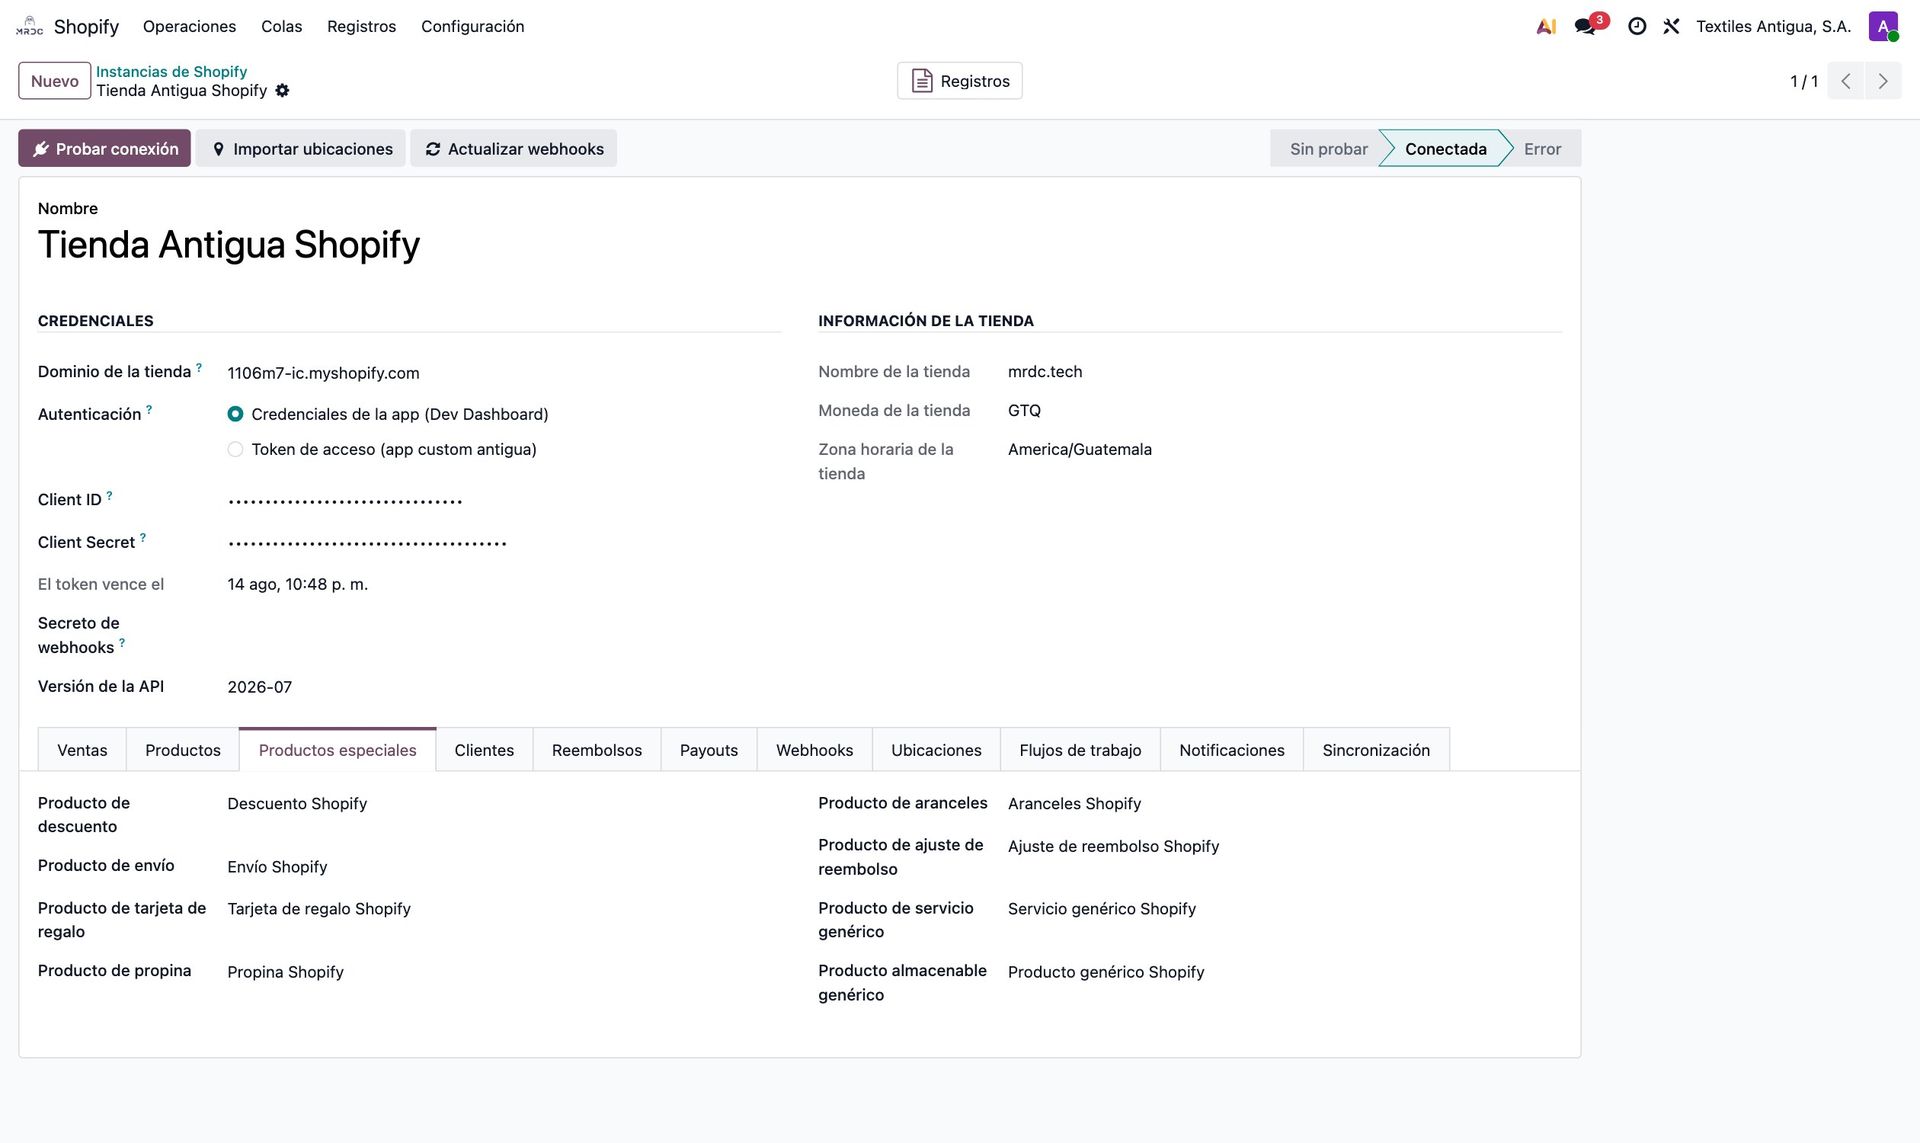Switch to the Payouts tab
Viewport: 1920px width, 1143px height.
(709, 750)
